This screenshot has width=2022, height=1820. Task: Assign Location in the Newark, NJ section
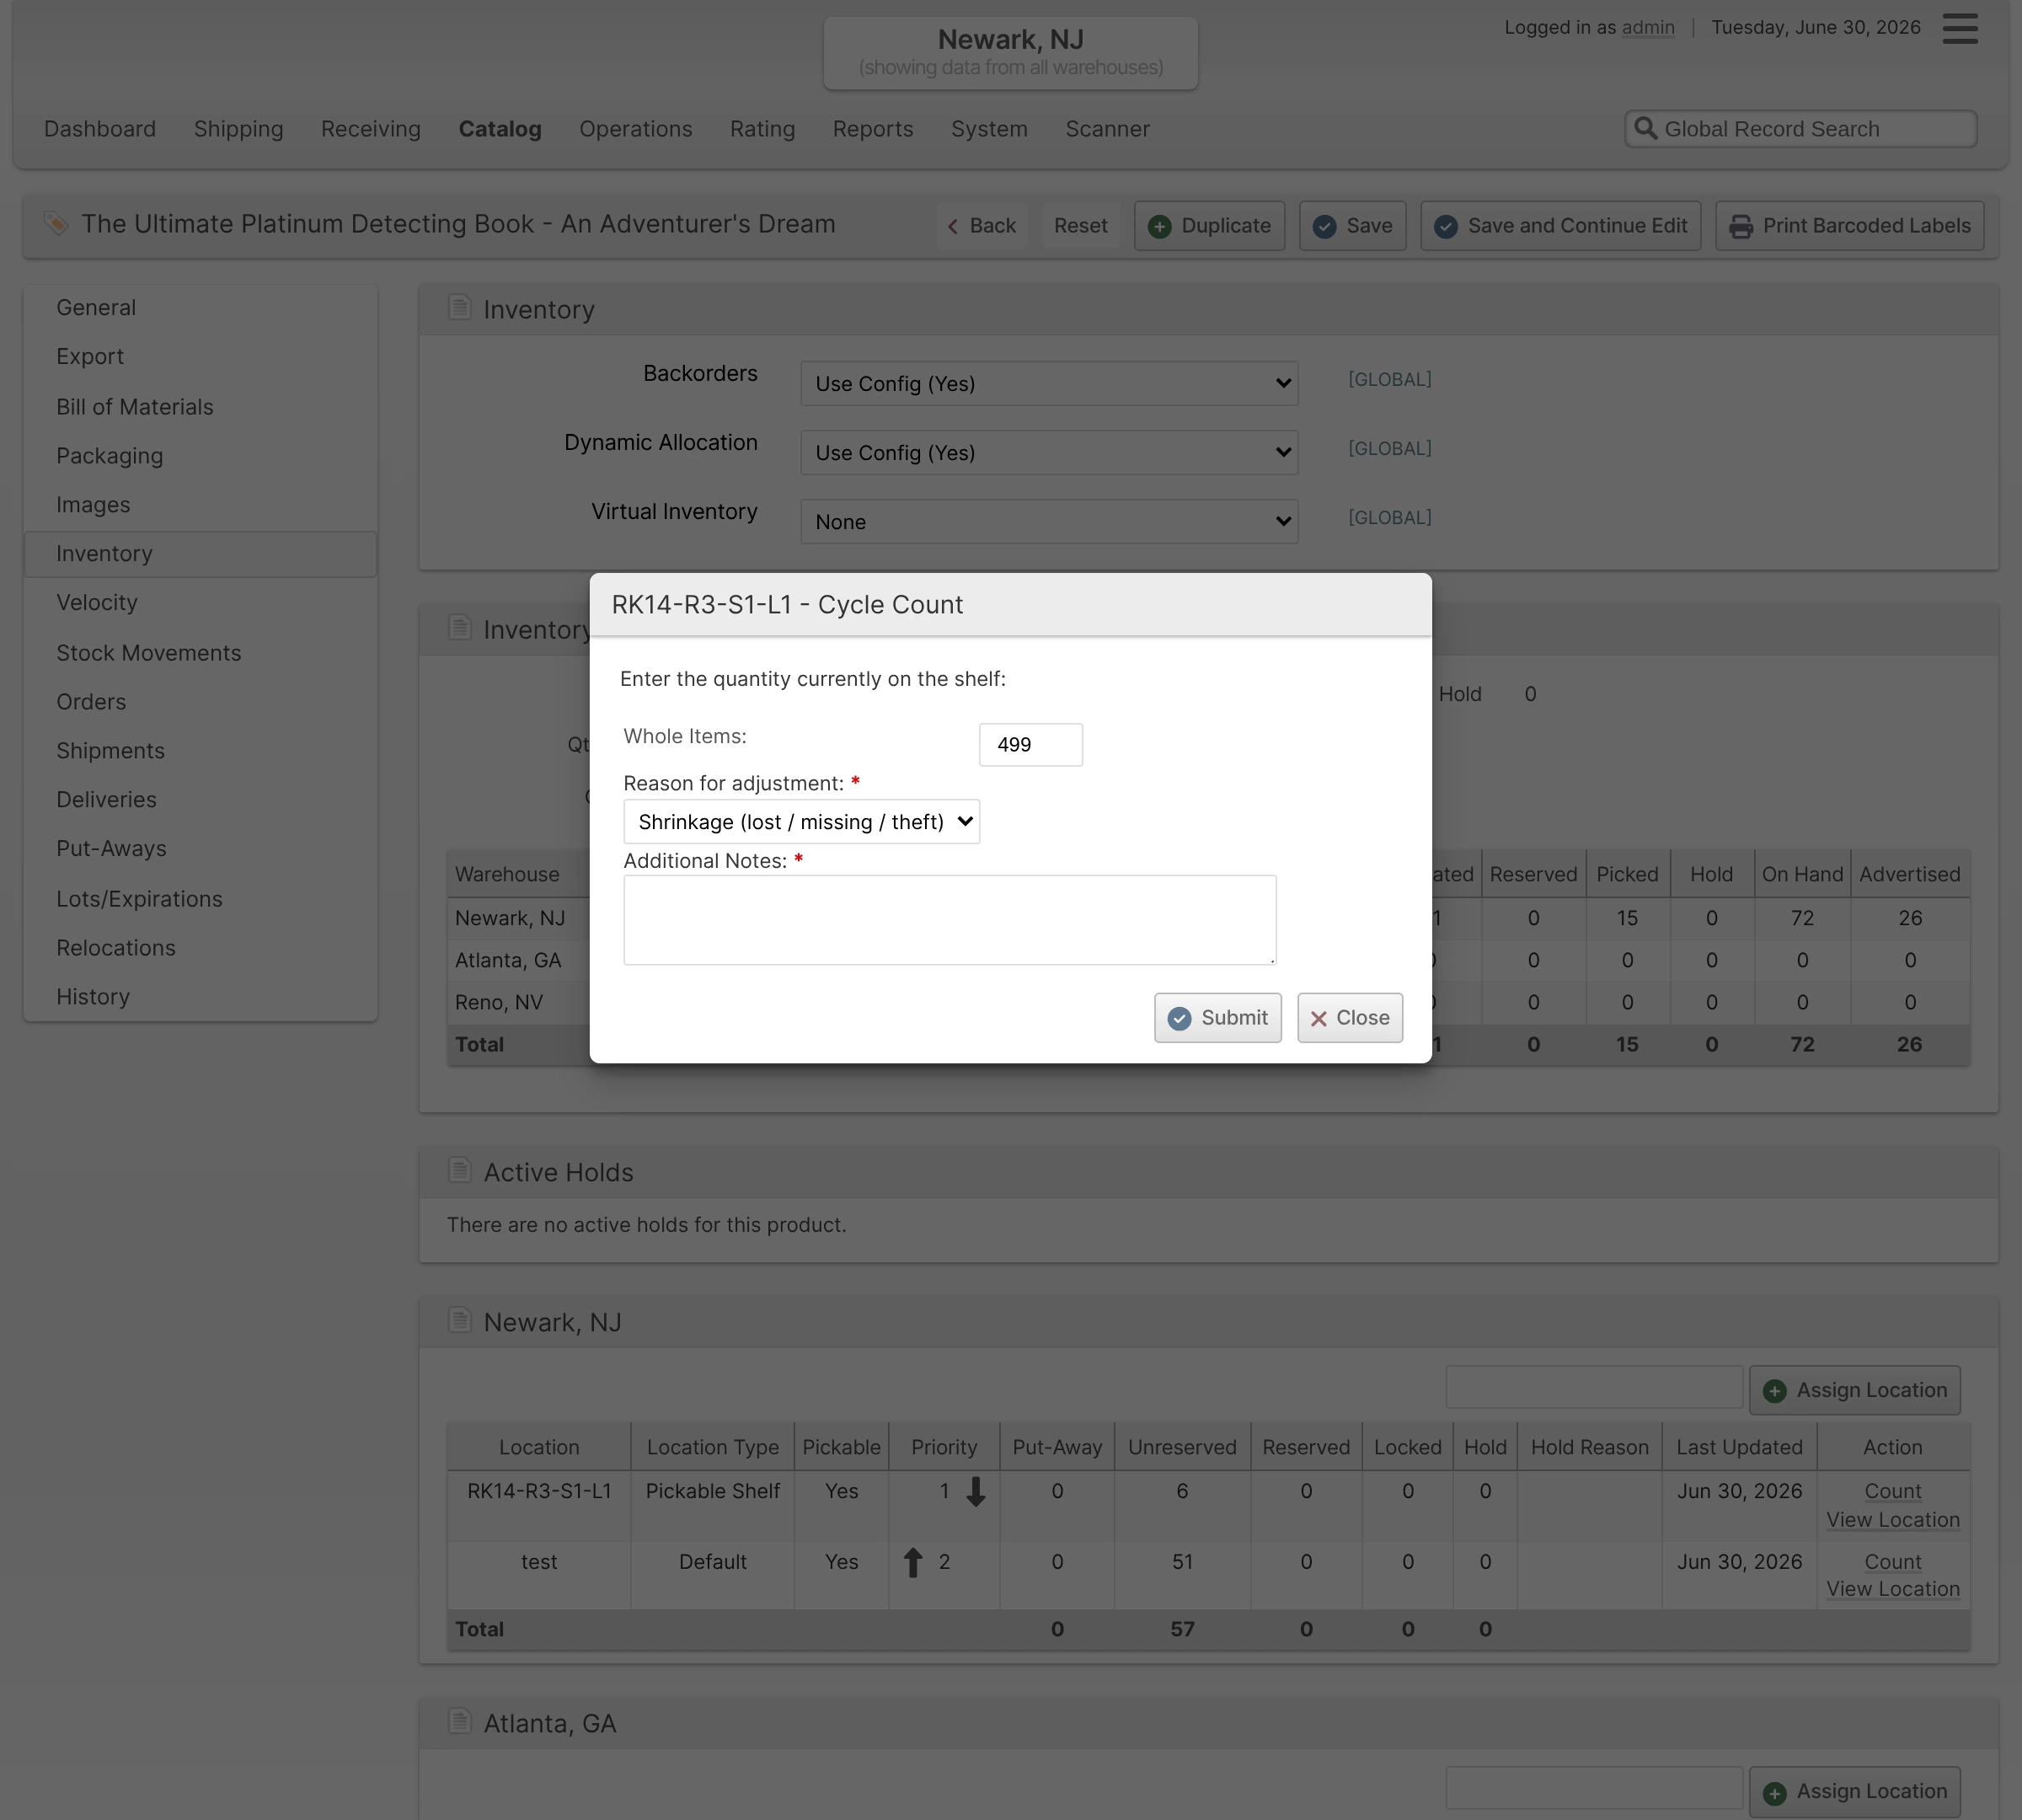pos(1854,1390)
